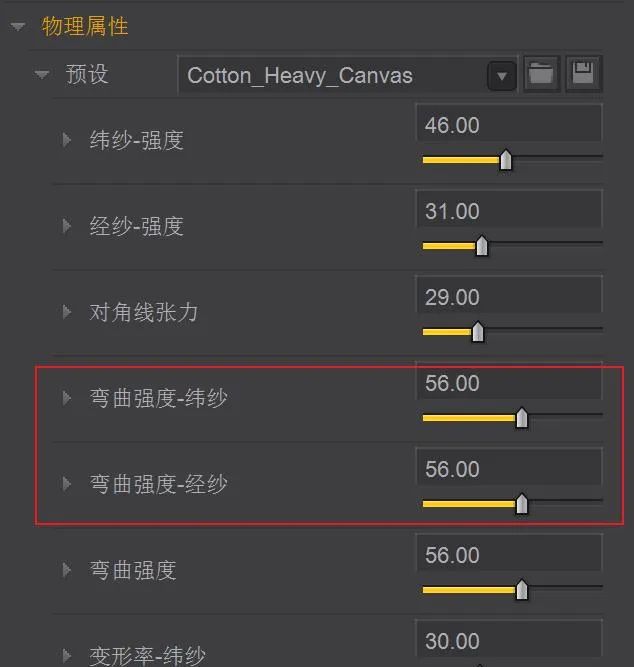Click the 弯曲强度-经纱 slider handle

[522, 504]
